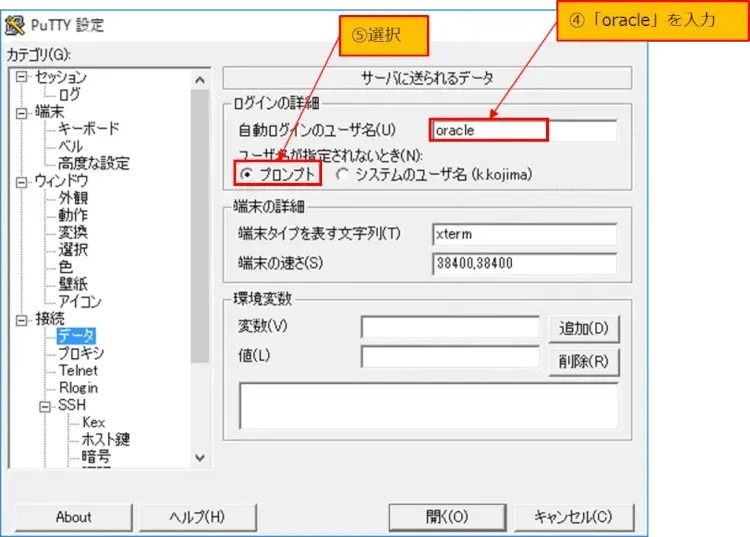Select the 色 (colour) category
The image size is (750, 537).
tap(65, 267)
